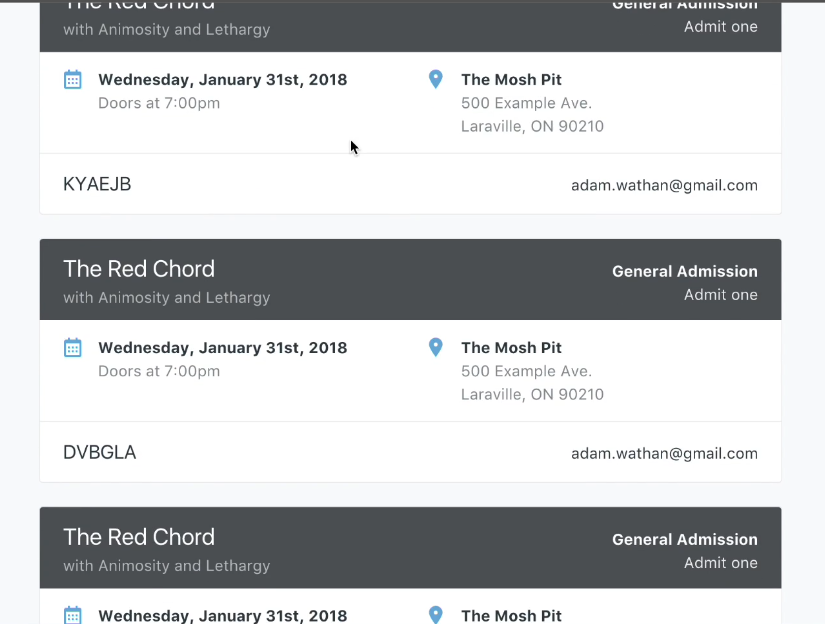Click The Red Chord title above DVBGLA
The height and width of the screenshot is (624, 825).
tap(139, 269)
